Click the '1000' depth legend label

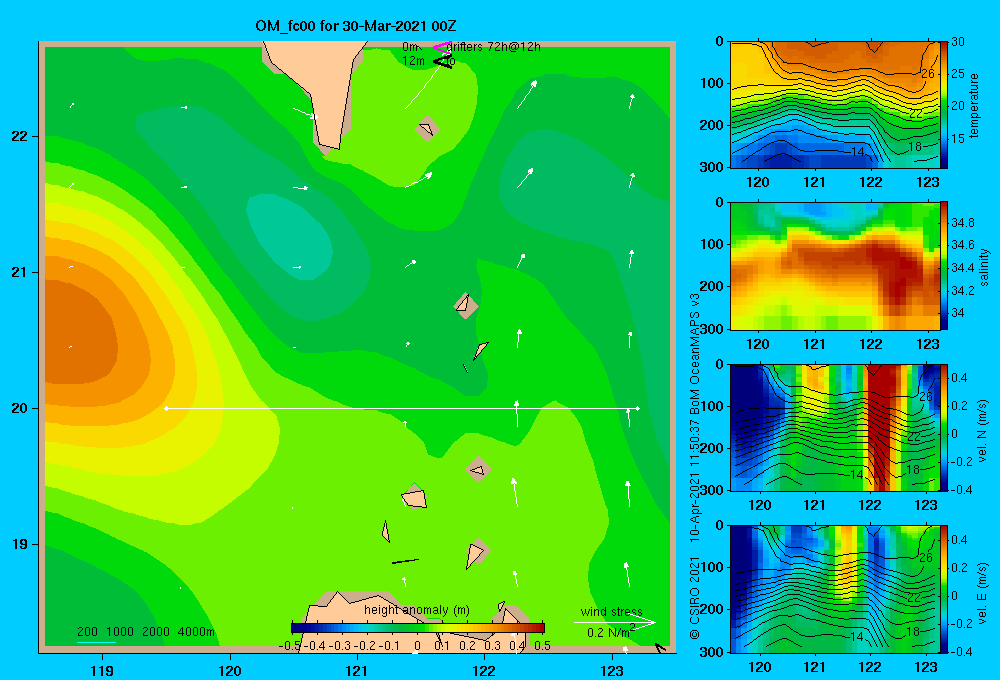120,632
